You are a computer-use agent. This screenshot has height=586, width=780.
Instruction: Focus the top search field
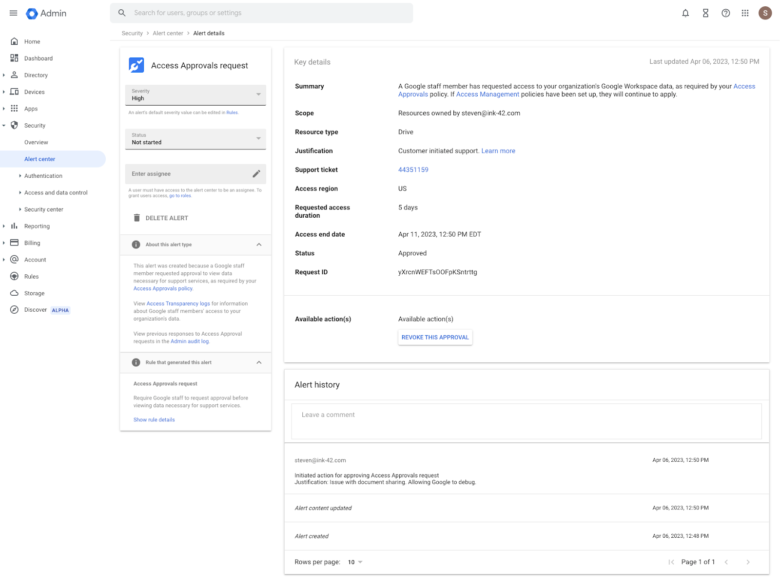click(x=262, y=13)
